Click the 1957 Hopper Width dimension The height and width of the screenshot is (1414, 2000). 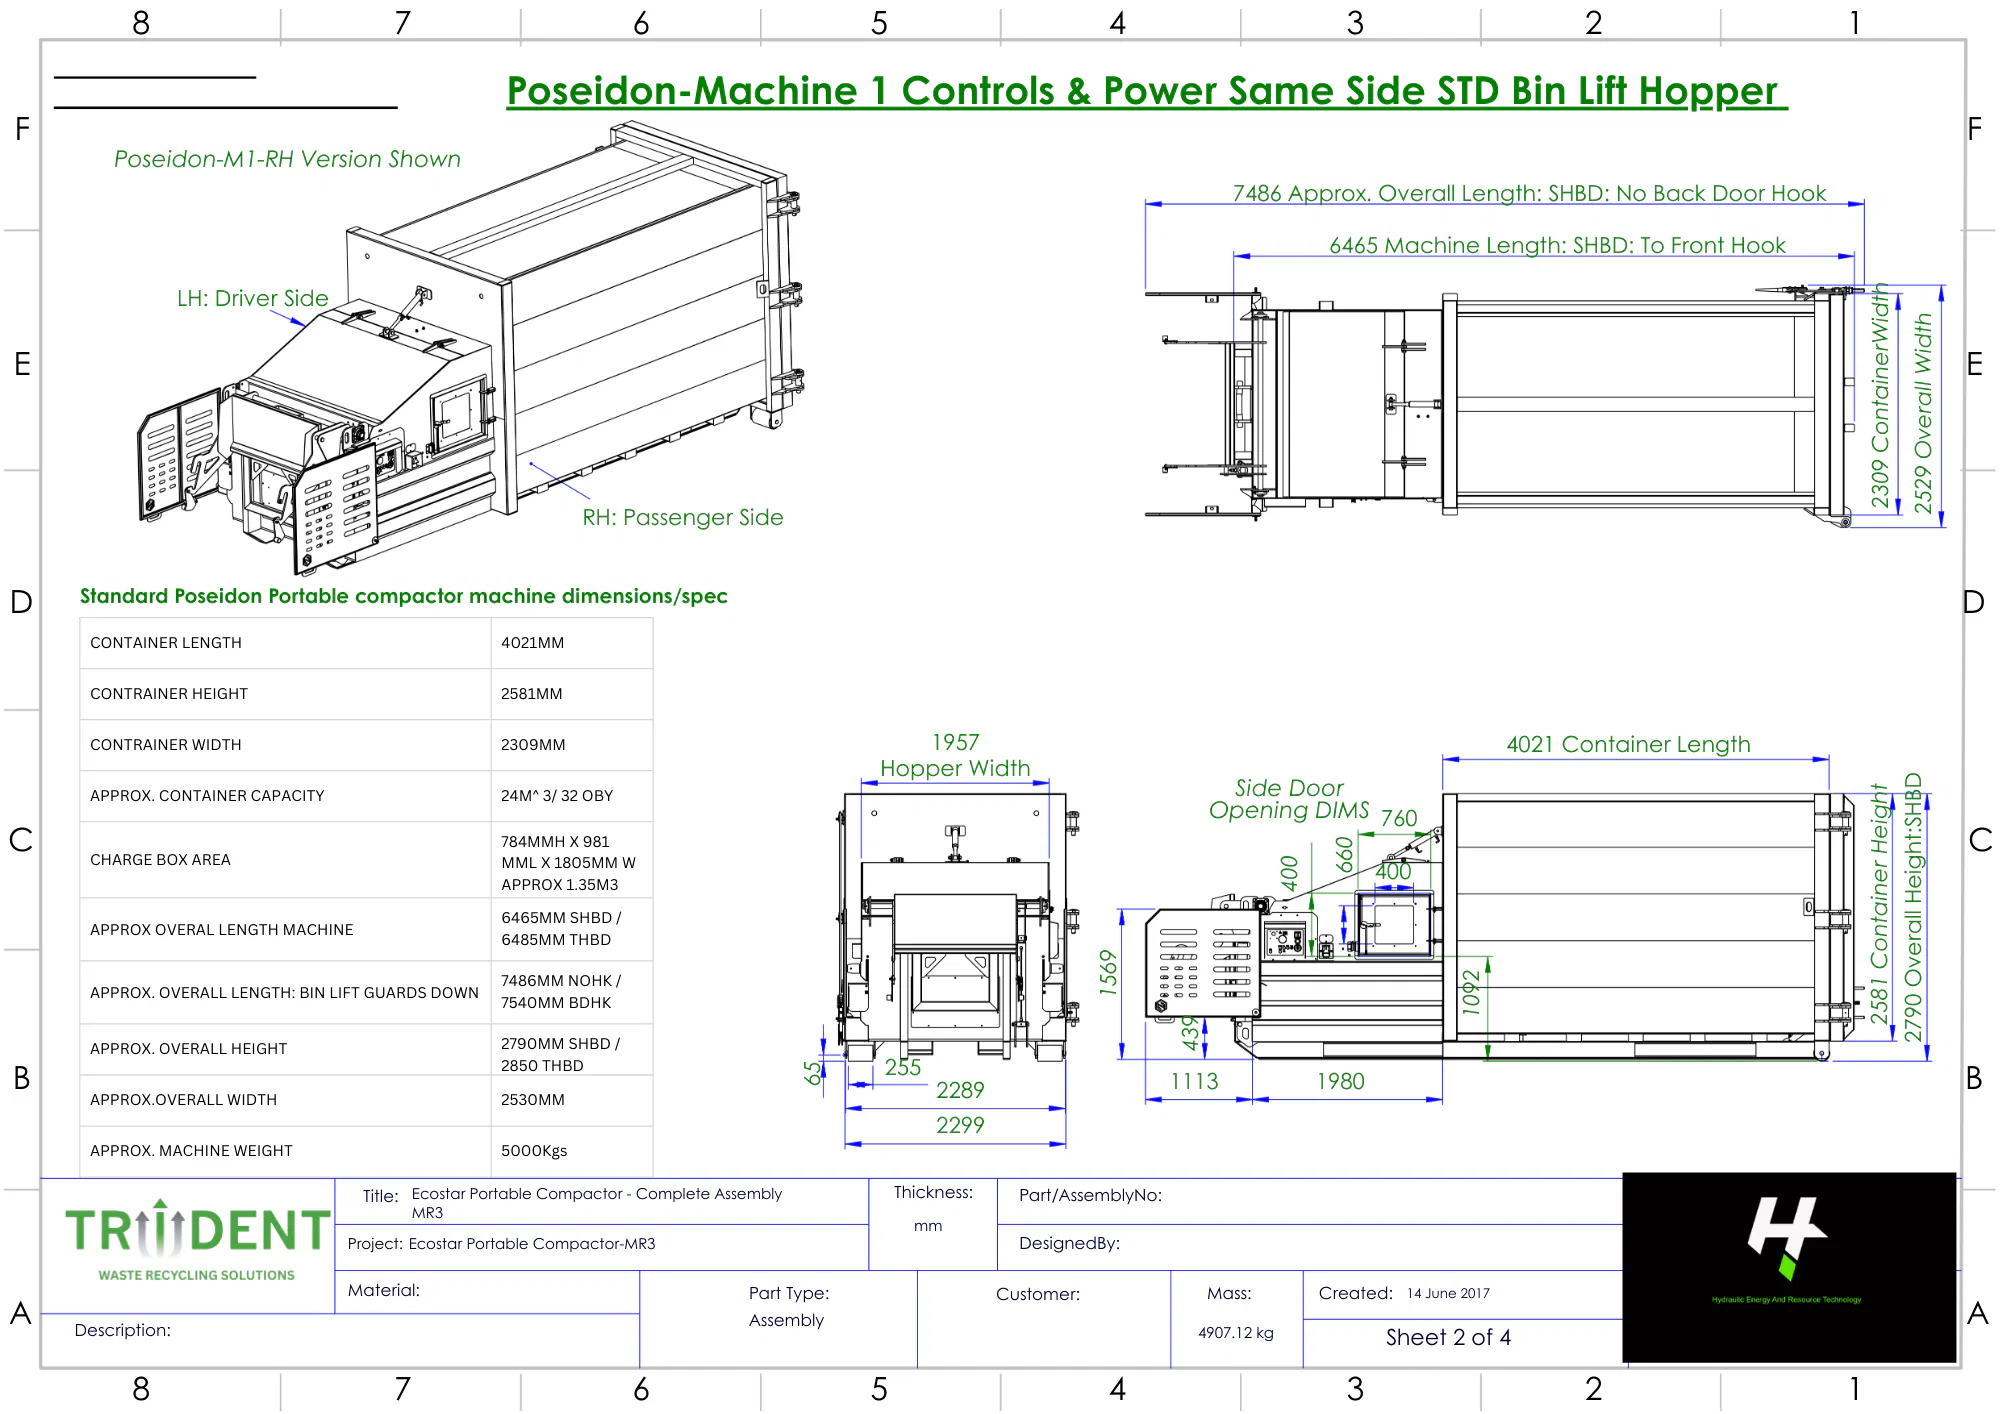[955, 755]
